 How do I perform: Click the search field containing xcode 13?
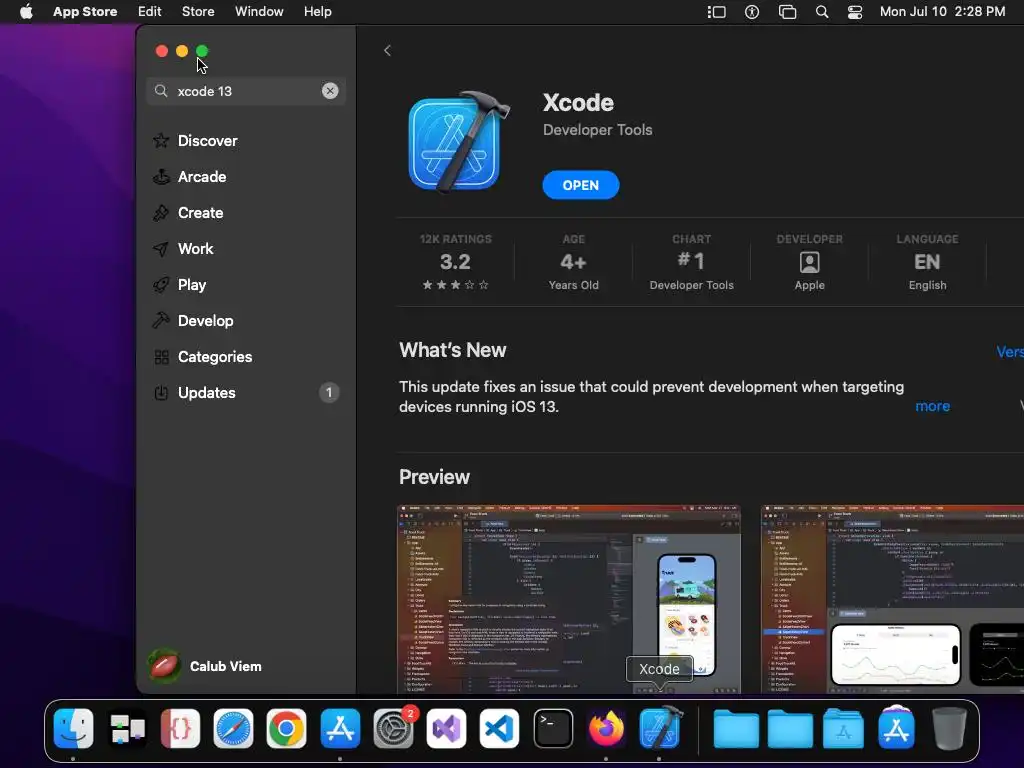pos(246,91)
